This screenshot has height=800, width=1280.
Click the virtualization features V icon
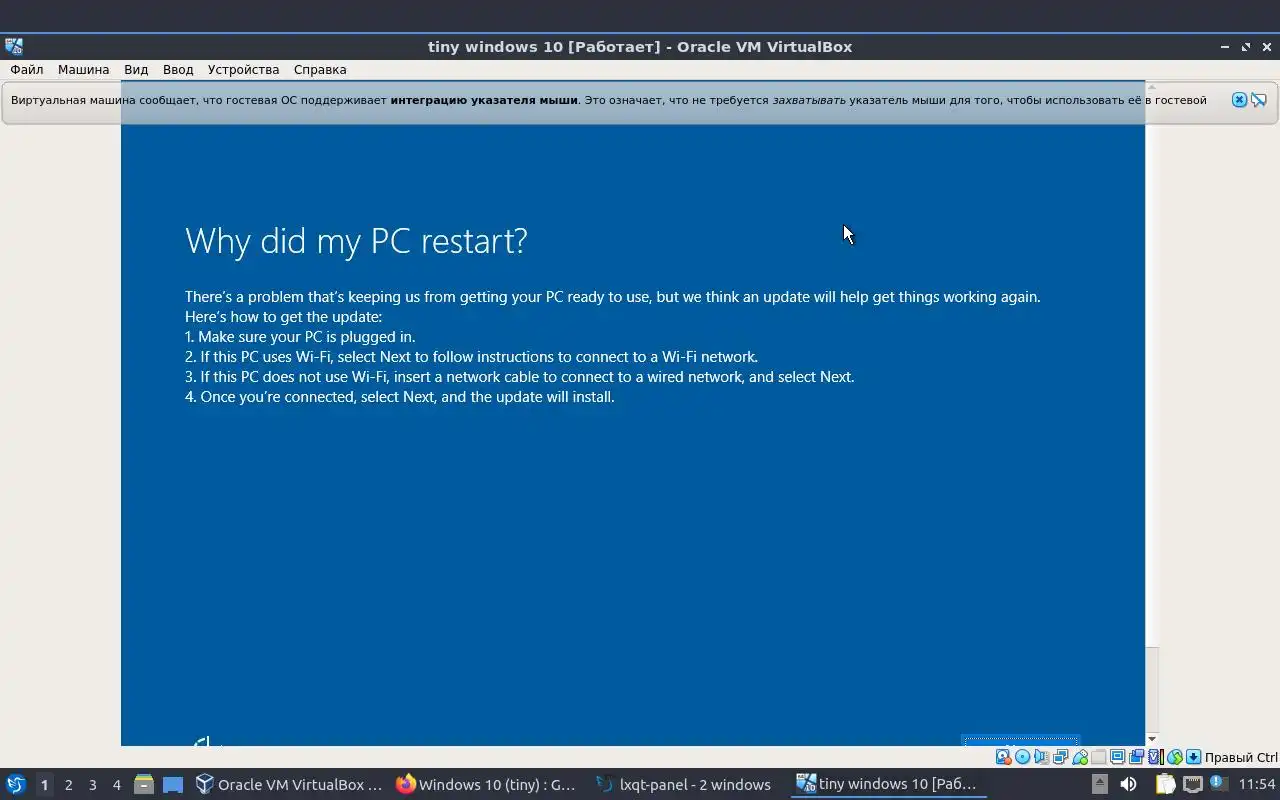[x=1155, y=757]
